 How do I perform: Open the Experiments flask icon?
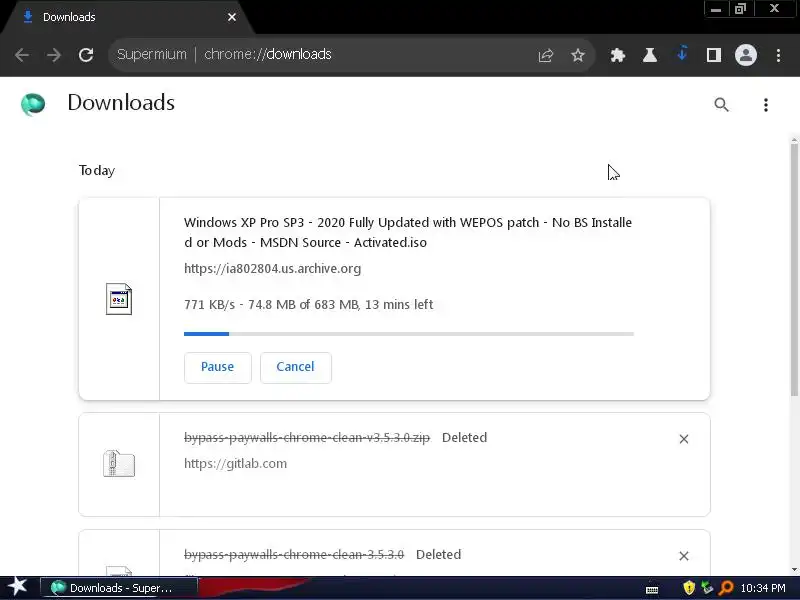pyautogui.click(x=649, y=55)
